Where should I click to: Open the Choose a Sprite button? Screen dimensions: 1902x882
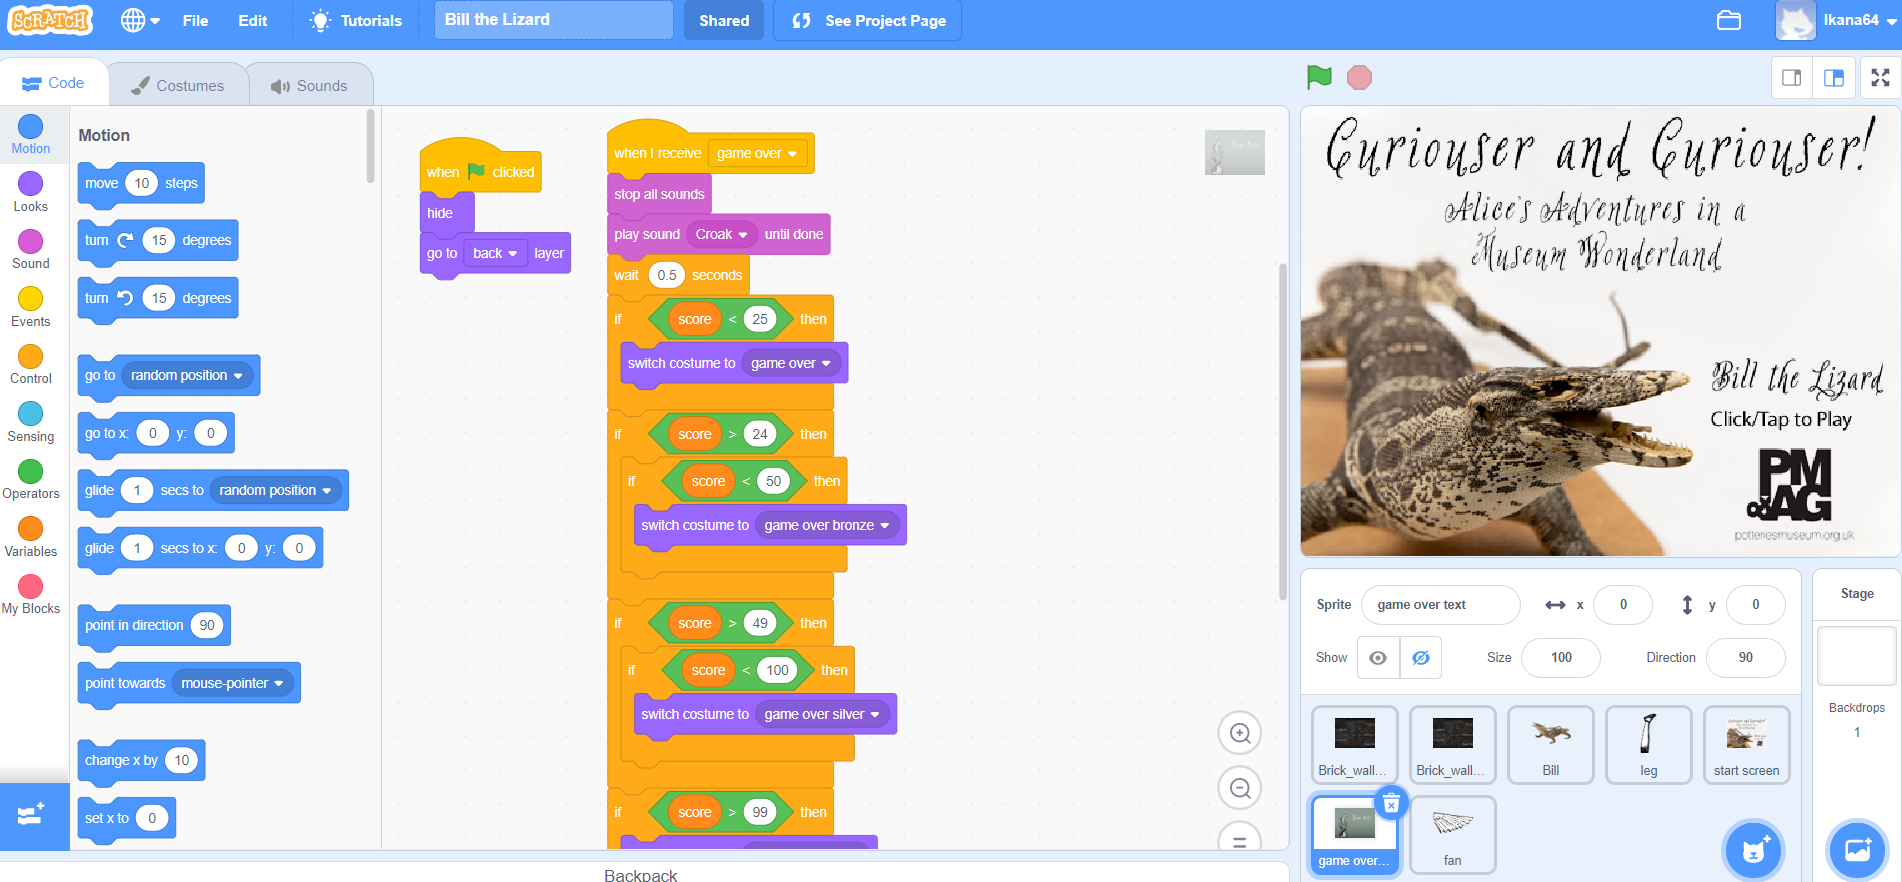point(1754,849)
